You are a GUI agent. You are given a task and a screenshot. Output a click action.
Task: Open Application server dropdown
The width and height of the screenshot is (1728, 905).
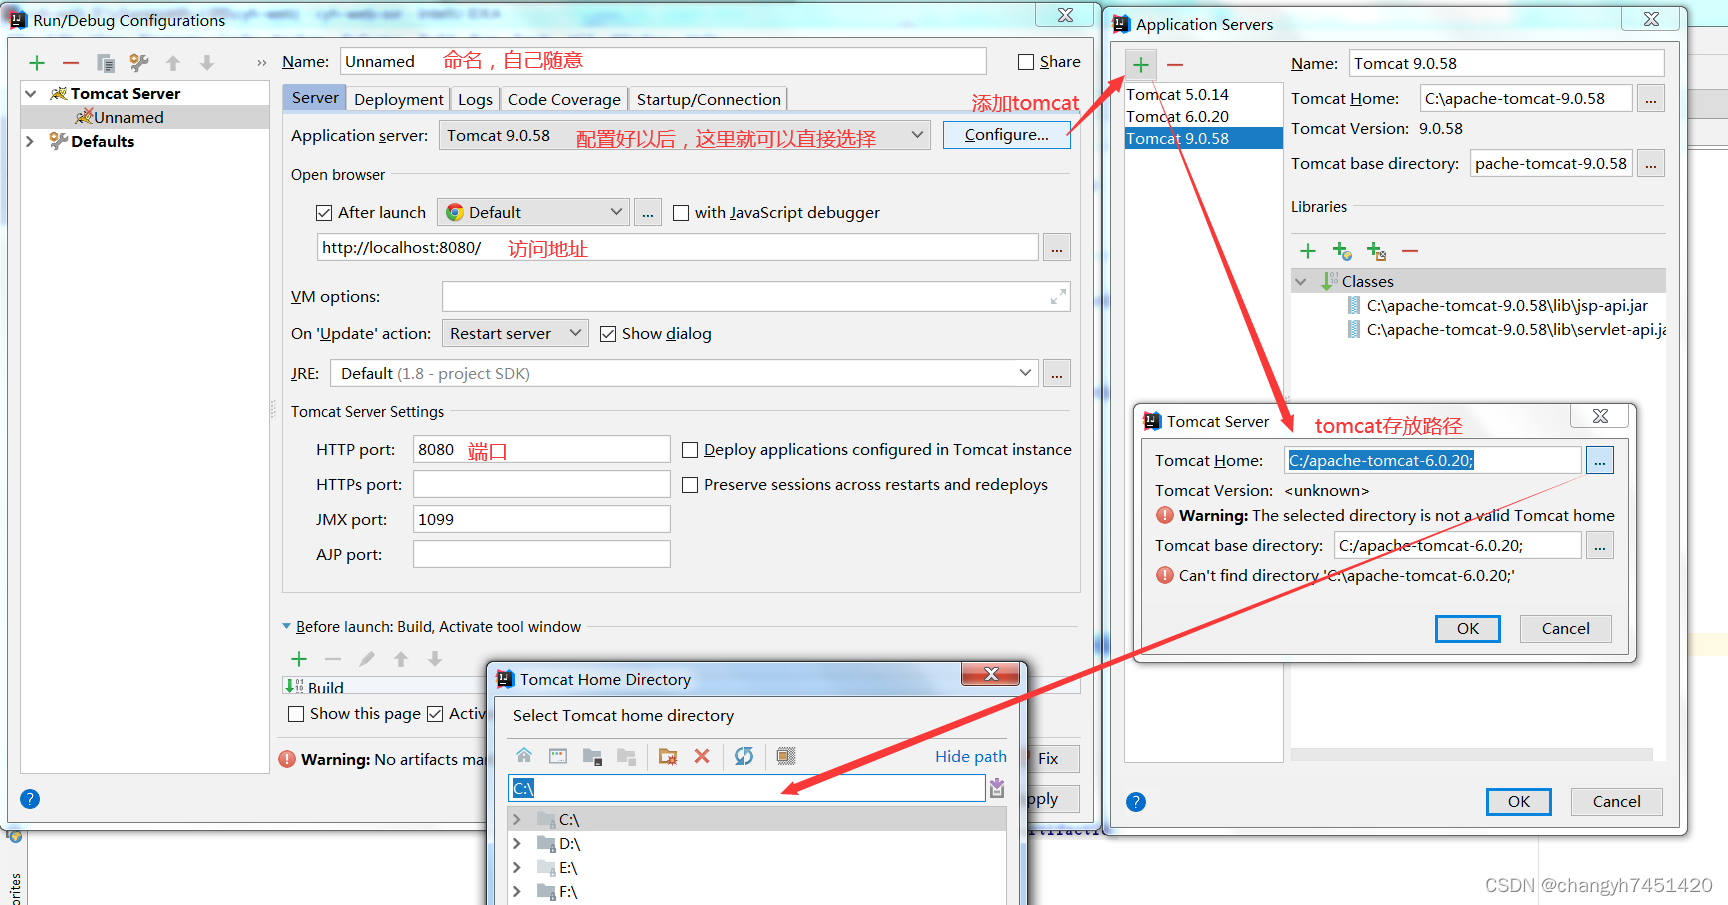(685, 135)
